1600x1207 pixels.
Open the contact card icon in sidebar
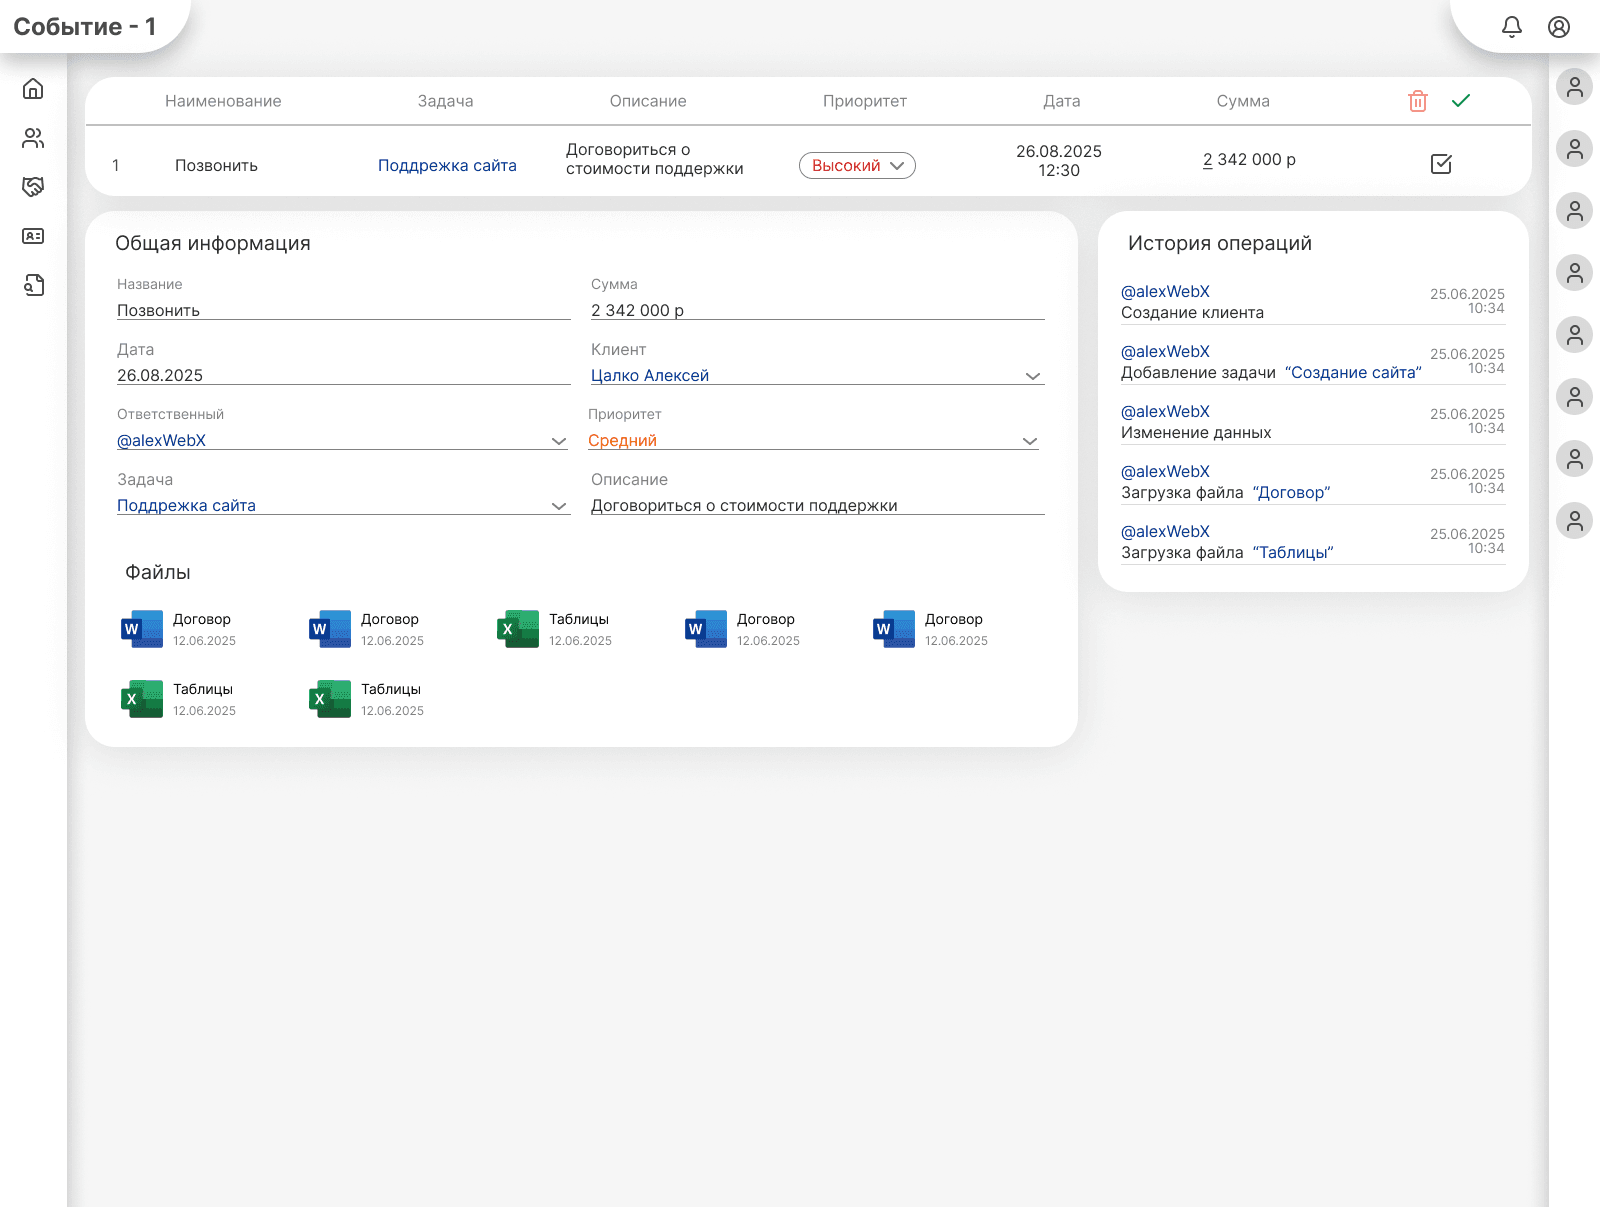tap(33, 236)
